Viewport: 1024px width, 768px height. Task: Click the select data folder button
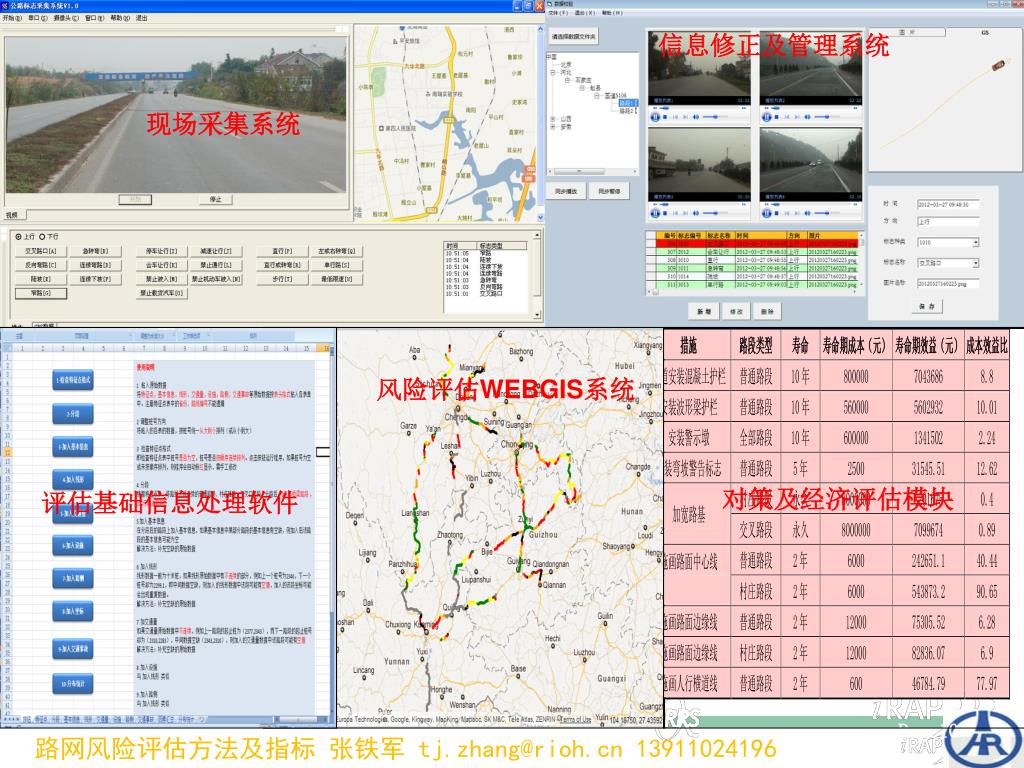click(x=573, y=37)
